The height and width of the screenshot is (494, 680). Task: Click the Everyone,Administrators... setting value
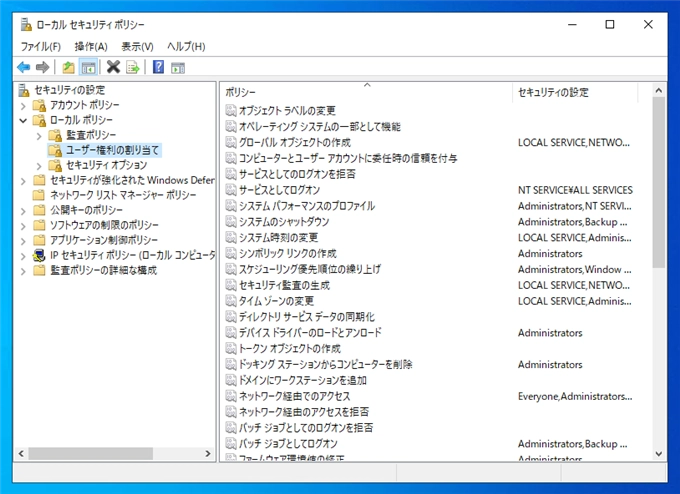[575, 396]
